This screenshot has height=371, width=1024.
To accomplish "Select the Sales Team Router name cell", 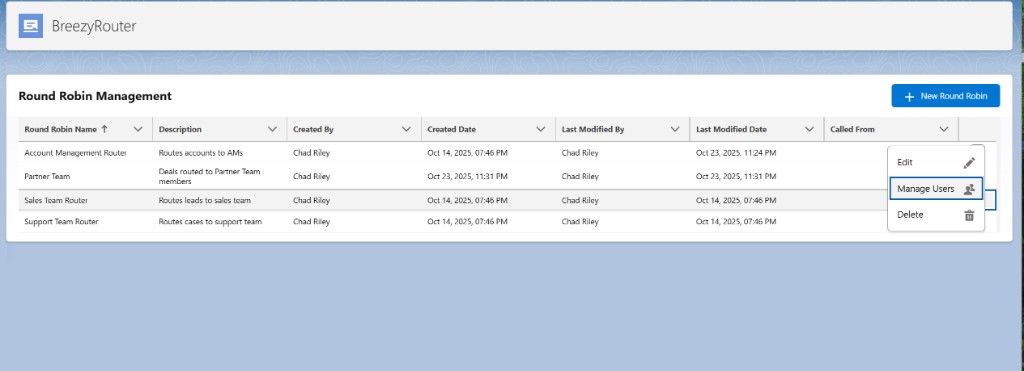I will click(x=56, y=201).
